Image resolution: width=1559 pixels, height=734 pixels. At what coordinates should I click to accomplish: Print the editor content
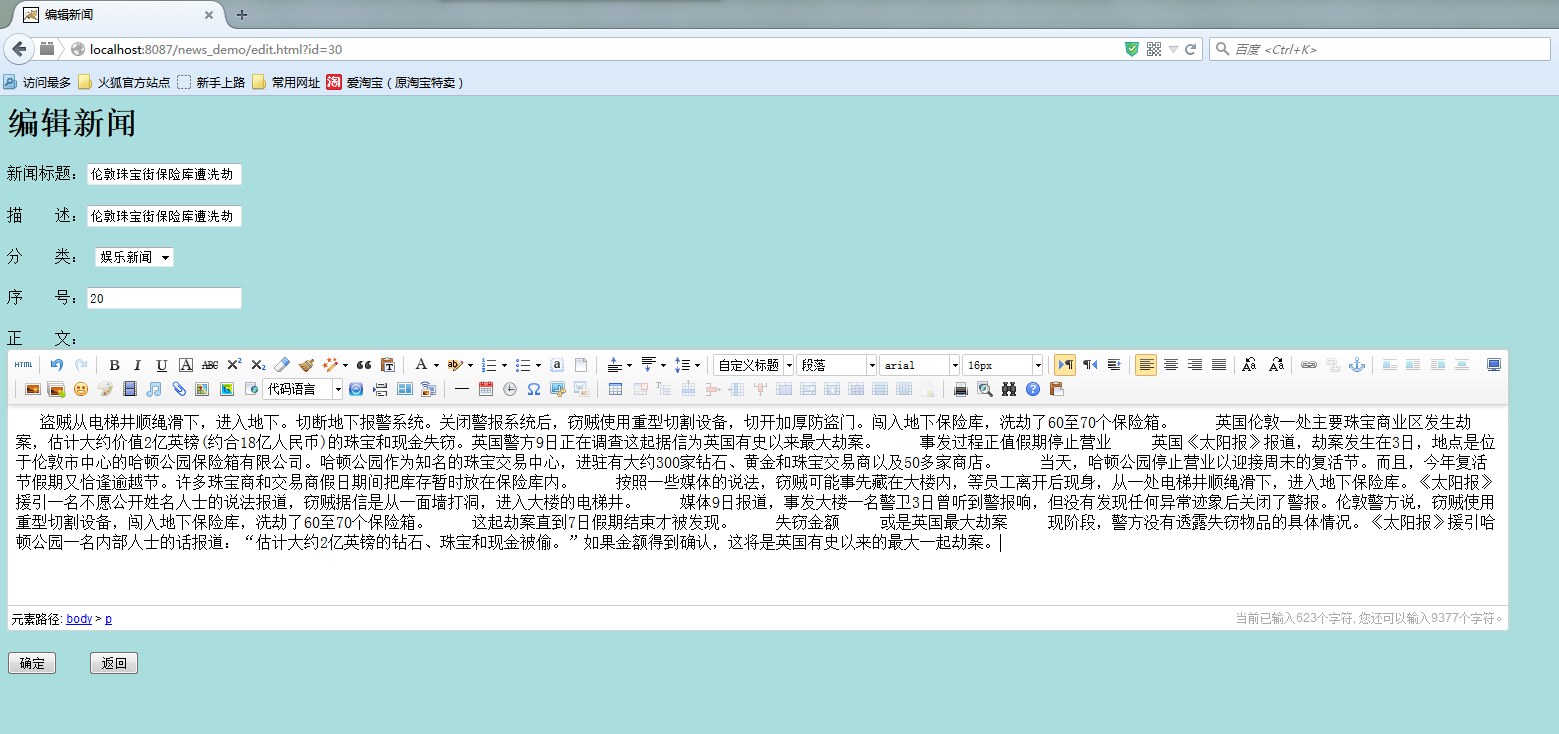[961, 389]
